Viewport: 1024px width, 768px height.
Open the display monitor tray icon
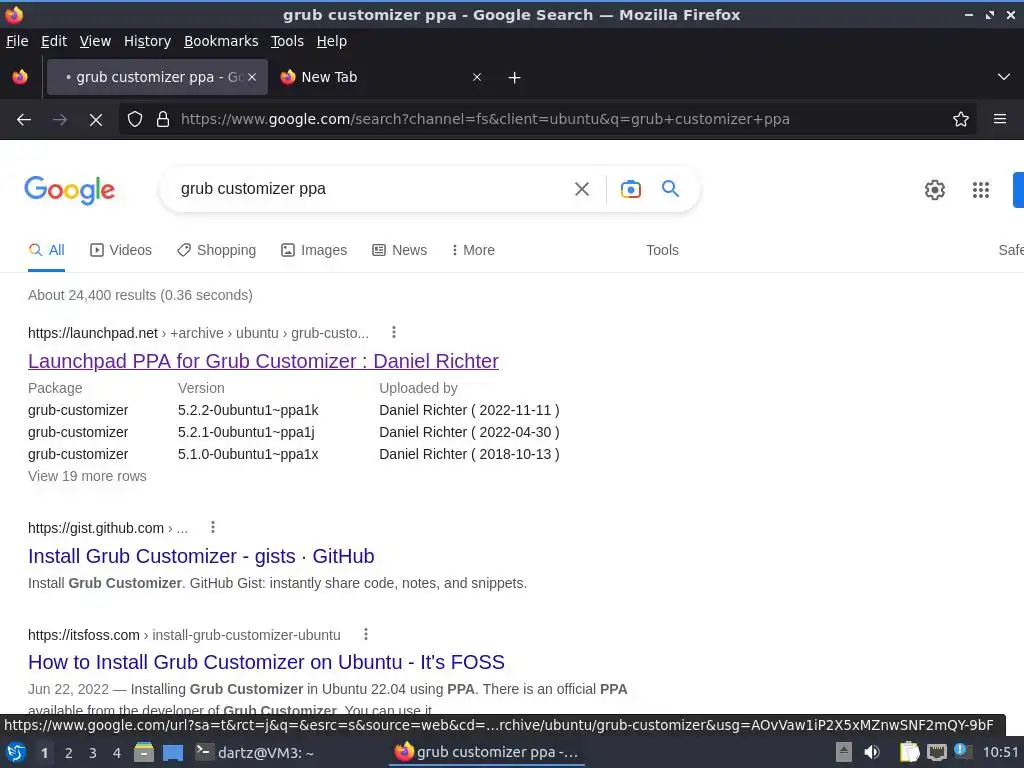936,752
